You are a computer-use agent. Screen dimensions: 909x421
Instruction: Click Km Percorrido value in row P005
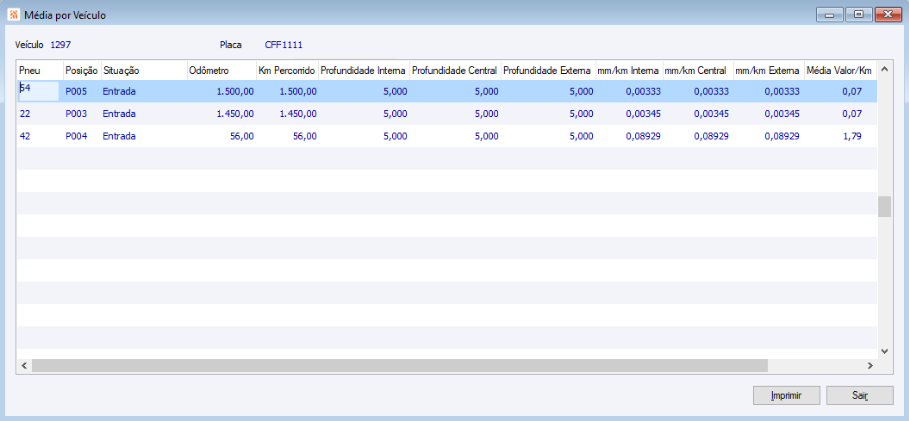pos(298,92)
